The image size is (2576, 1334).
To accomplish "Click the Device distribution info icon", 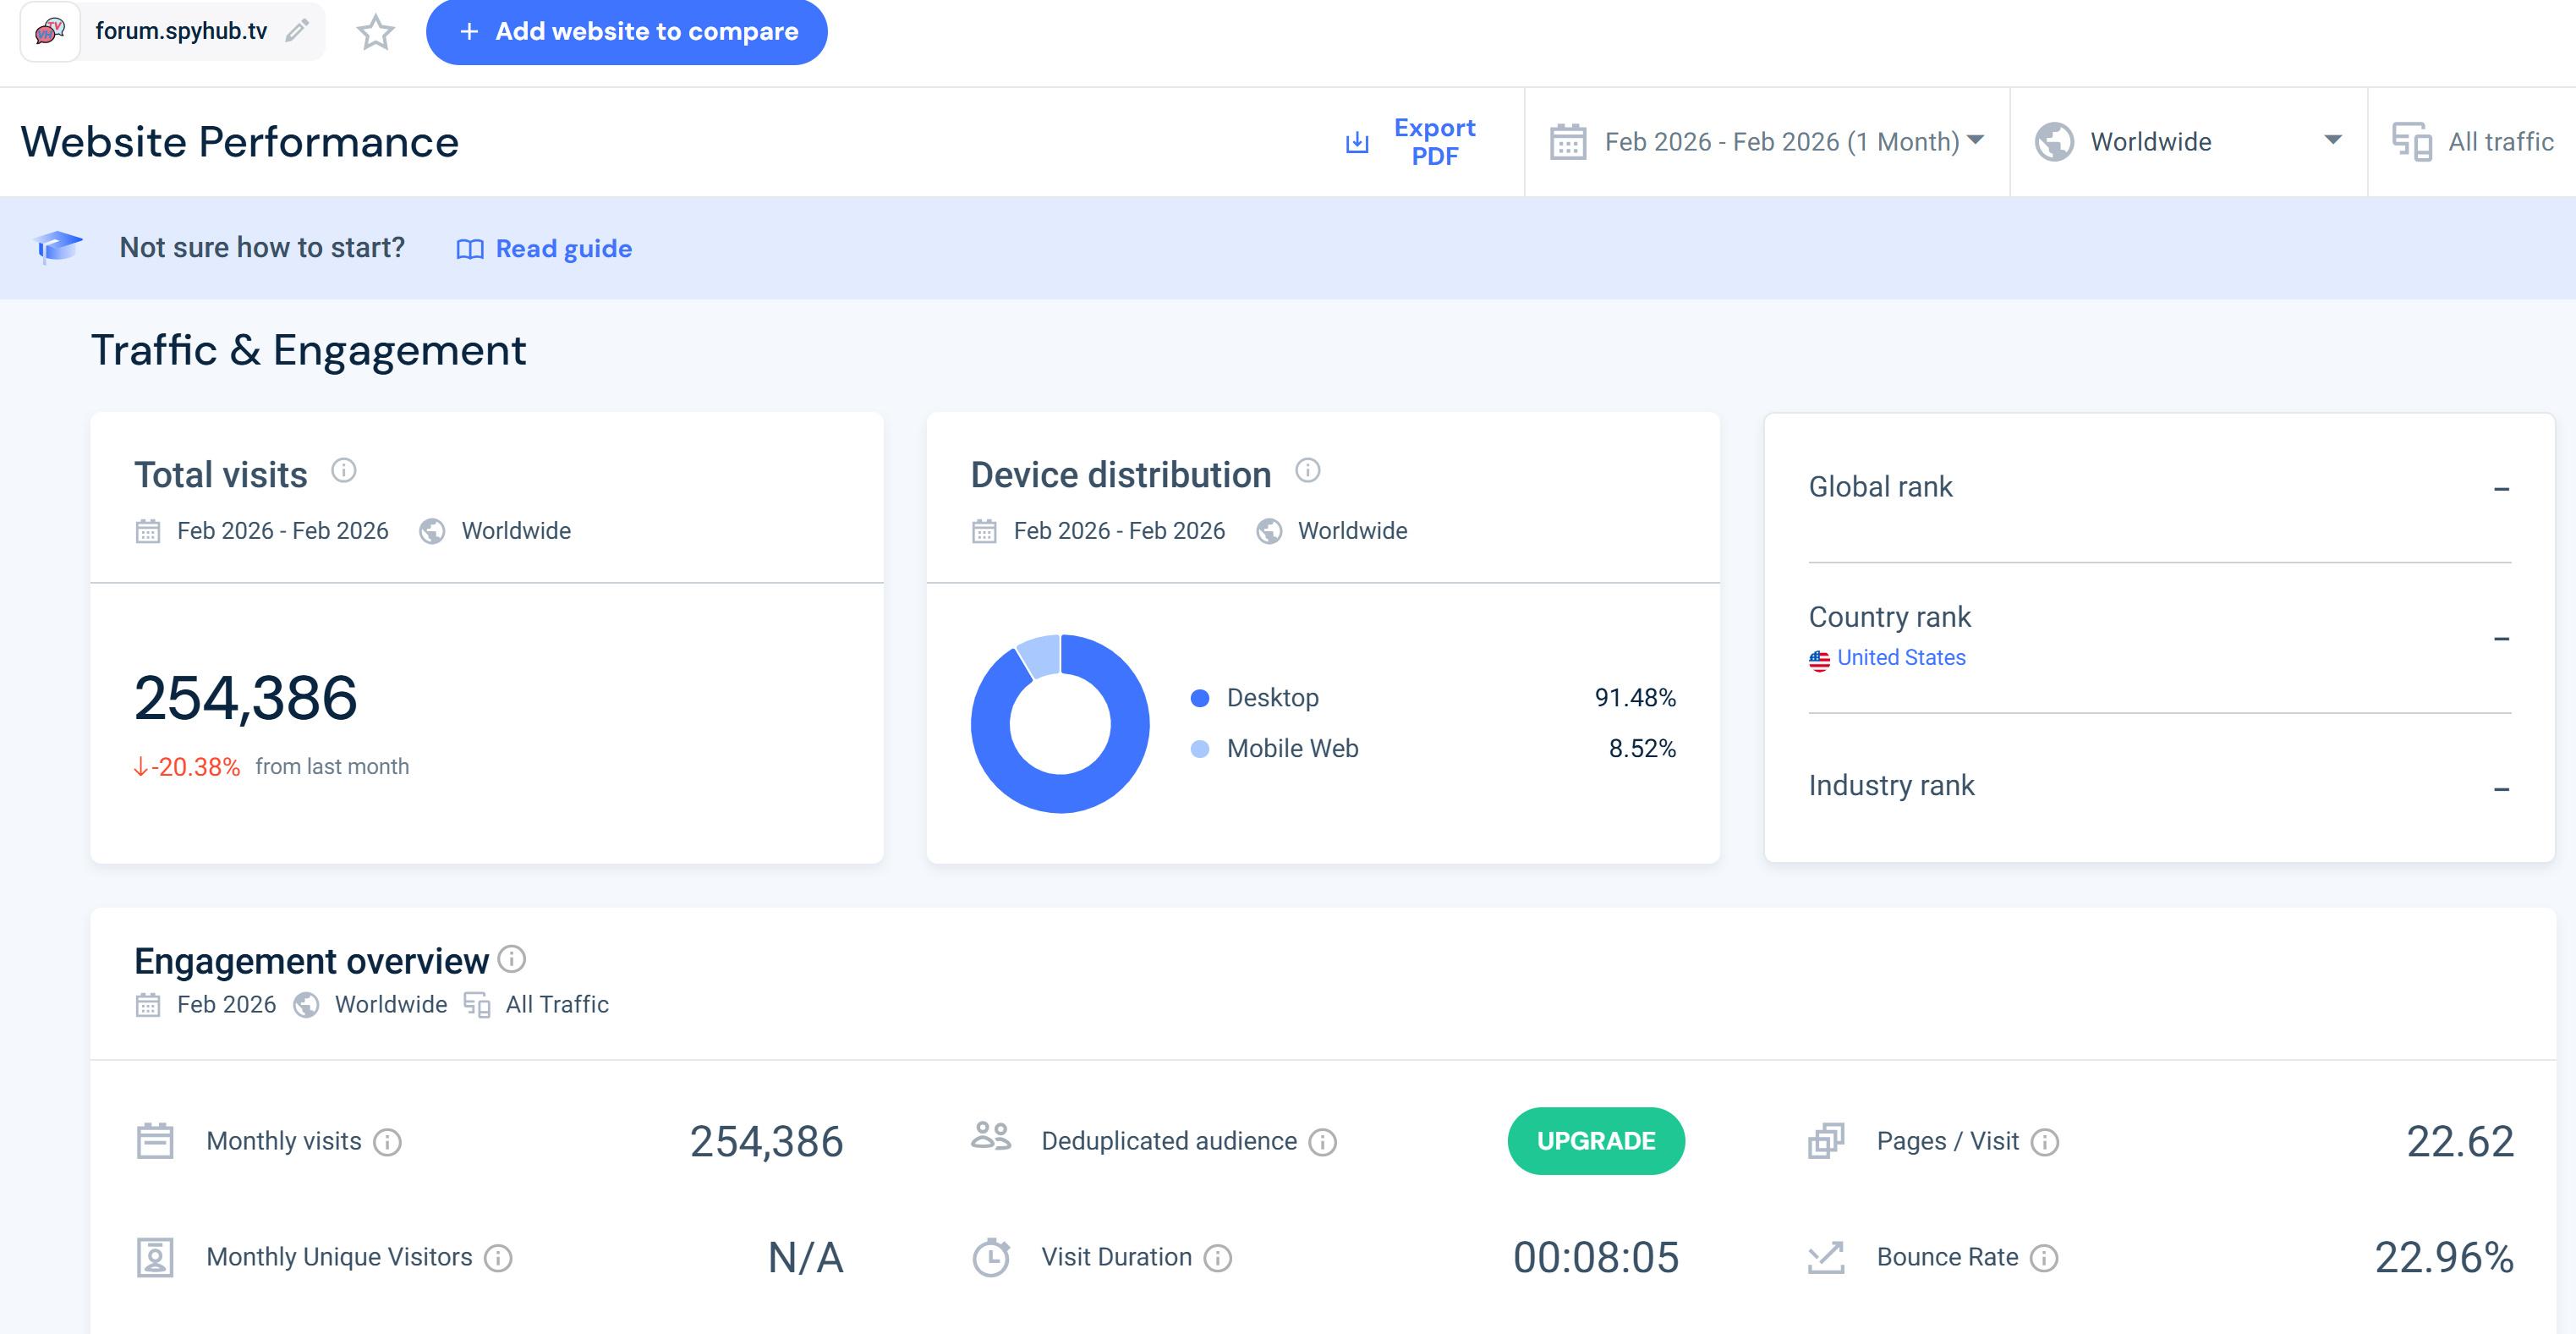I will click(x=1307, y=470).
